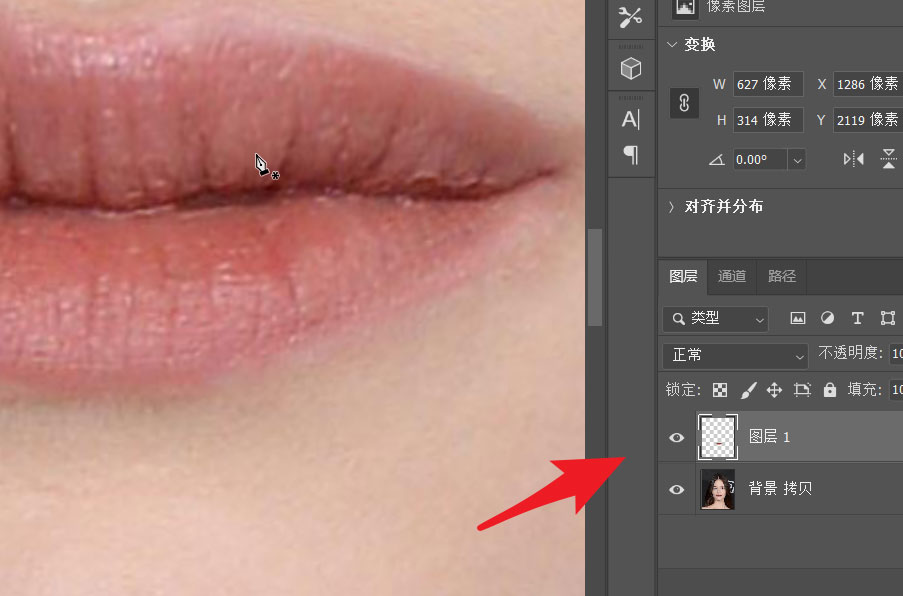Open the 类型 layer filter dropdown

tap(715, 318)
